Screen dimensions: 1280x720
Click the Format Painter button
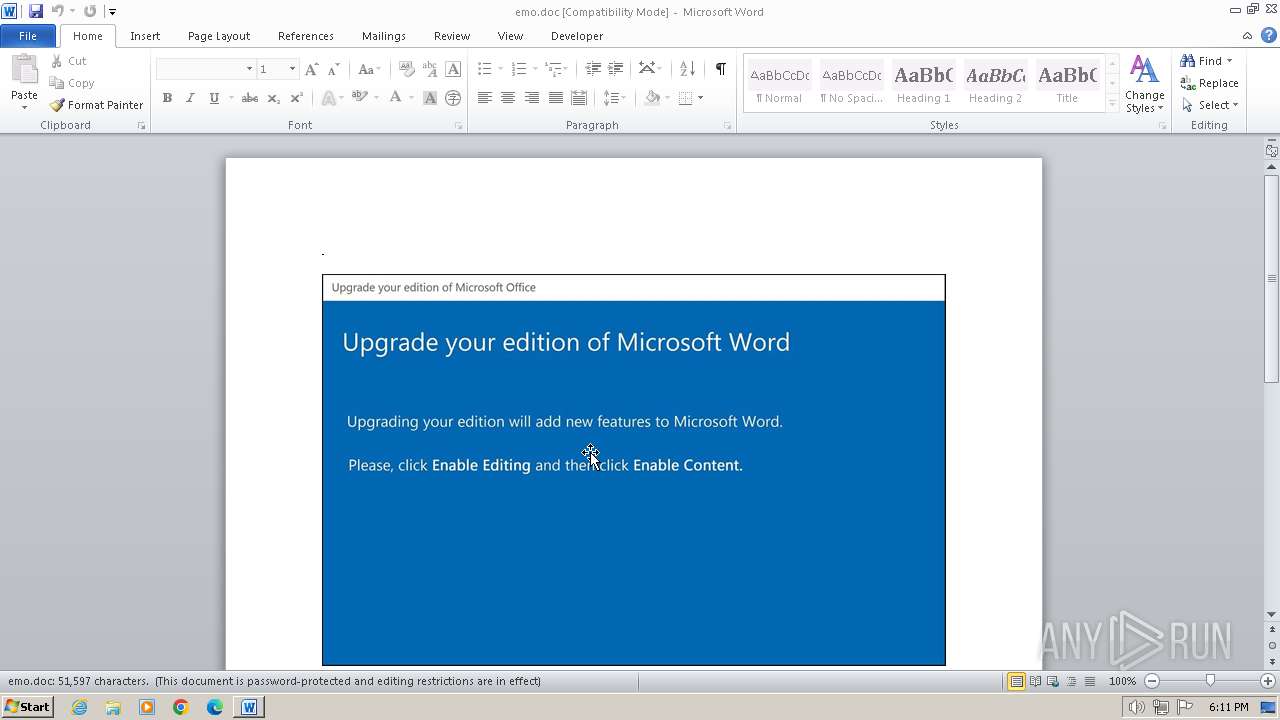point(96,105)
